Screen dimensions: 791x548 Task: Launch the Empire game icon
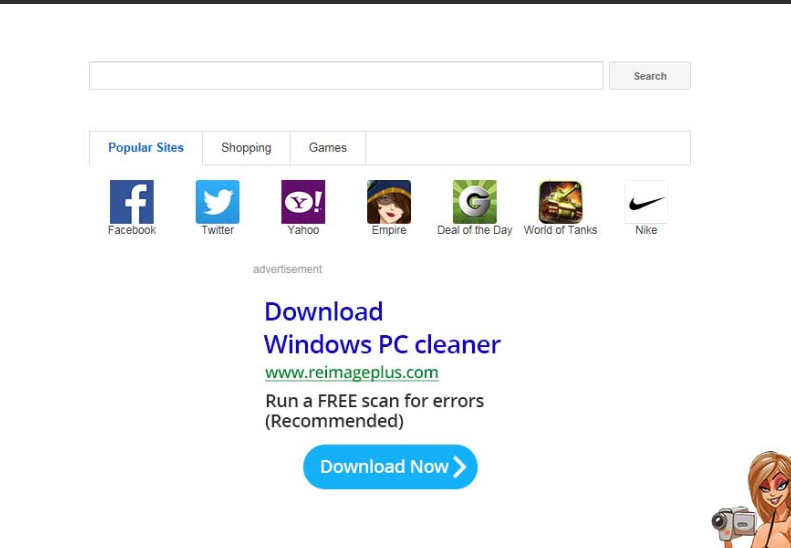[x=389, y=202]
